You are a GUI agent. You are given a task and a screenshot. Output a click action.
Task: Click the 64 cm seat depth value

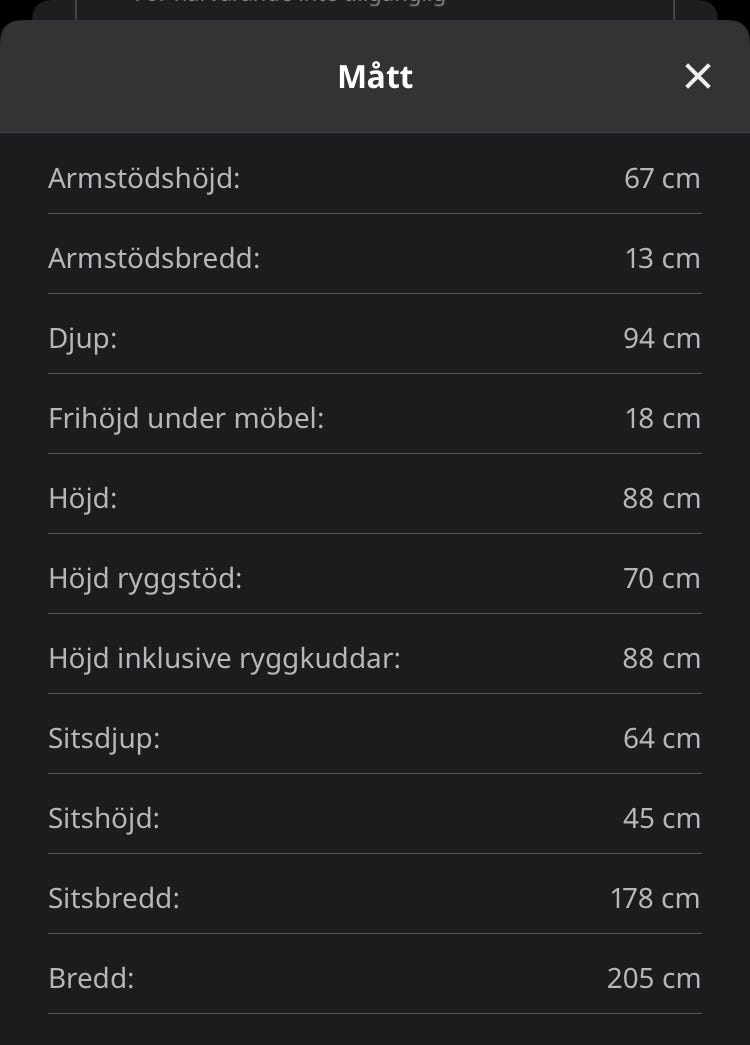point(662,739)
